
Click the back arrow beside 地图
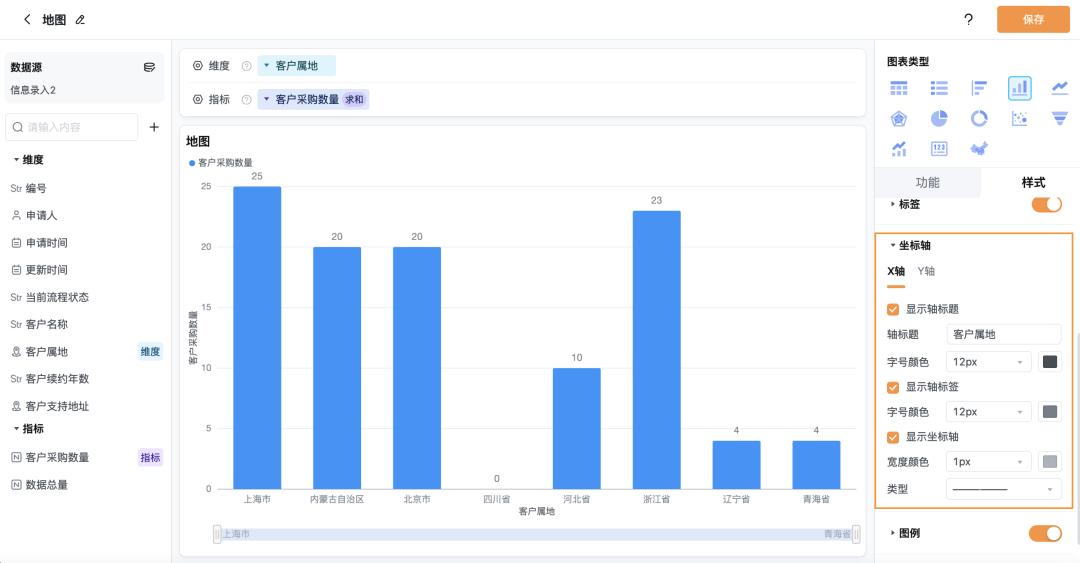pos(27,19)
